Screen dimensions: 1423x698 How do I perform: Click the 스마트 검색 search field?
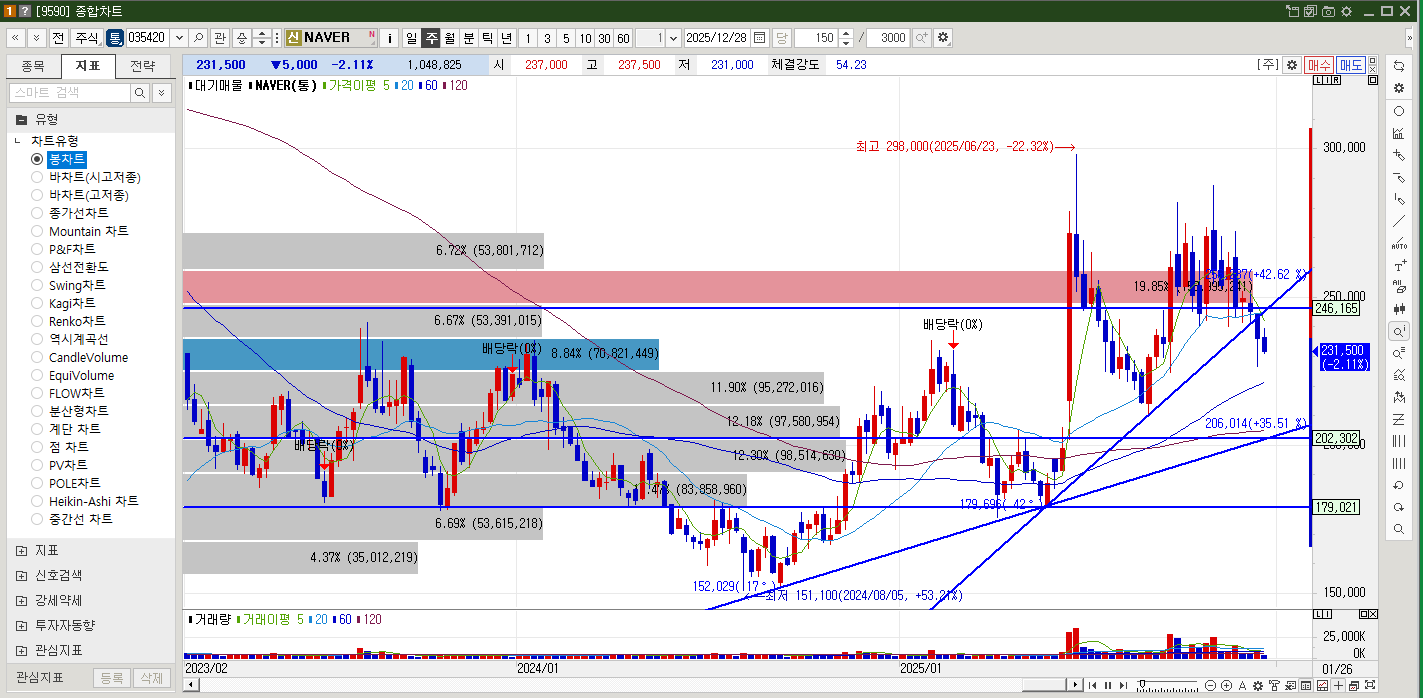70,92
